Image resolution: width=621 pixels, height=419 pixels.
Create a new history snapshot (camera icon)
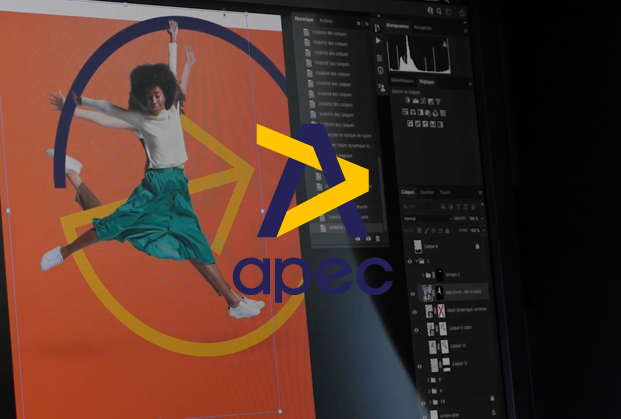pos(368,238)
